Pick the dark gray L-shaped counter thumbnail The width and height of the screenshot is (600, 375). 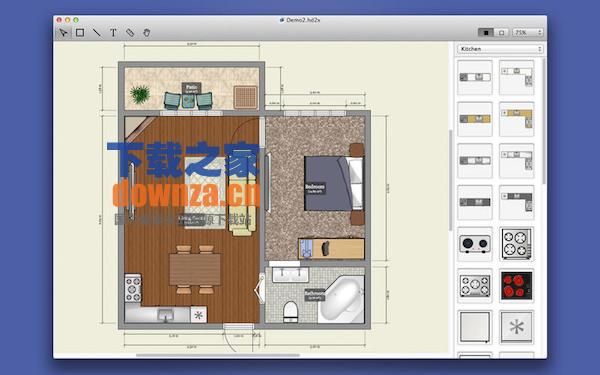click(517, 202)
